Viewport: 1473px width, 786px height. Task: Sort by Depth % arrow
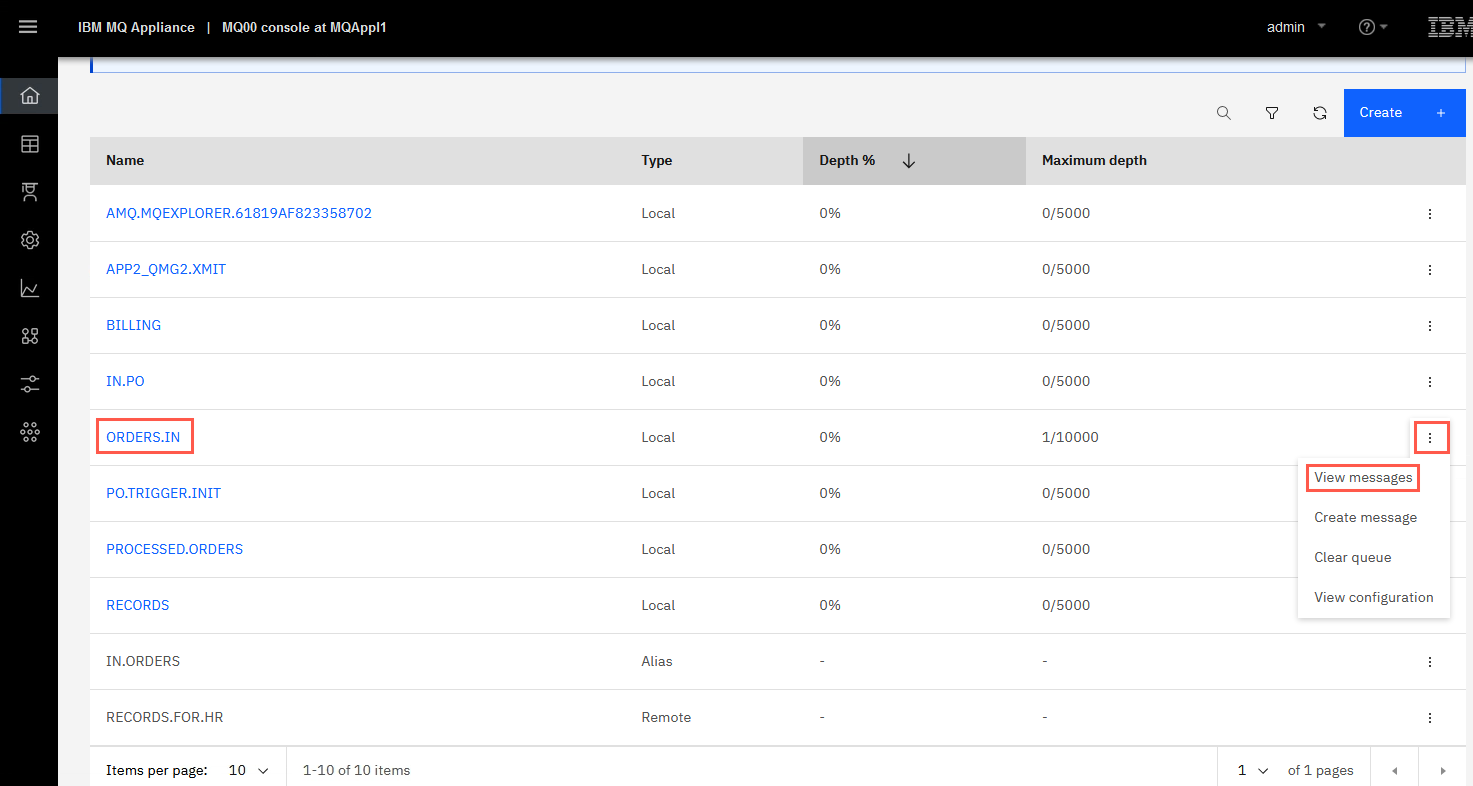coord(909,161)
